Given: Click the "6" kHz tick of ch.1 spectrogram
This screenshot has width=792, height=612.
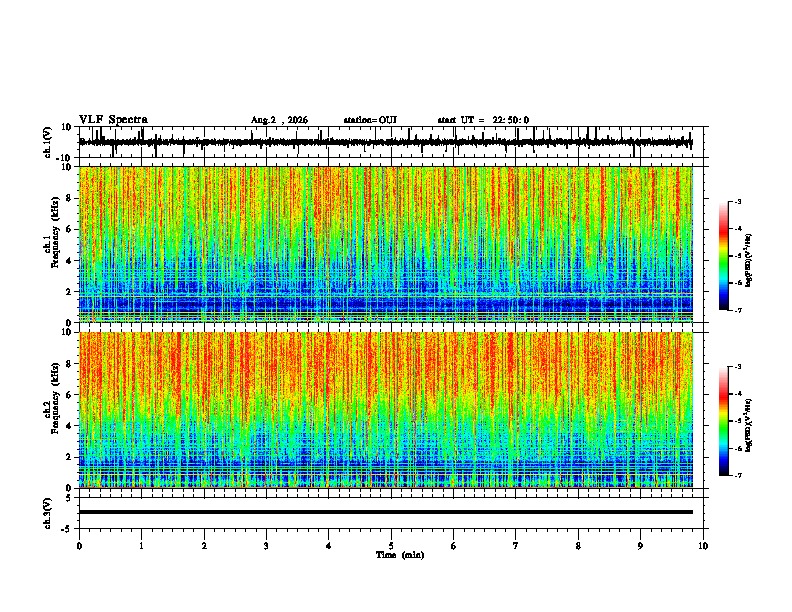Looking at the screenshot, I should tap(69, 230).
